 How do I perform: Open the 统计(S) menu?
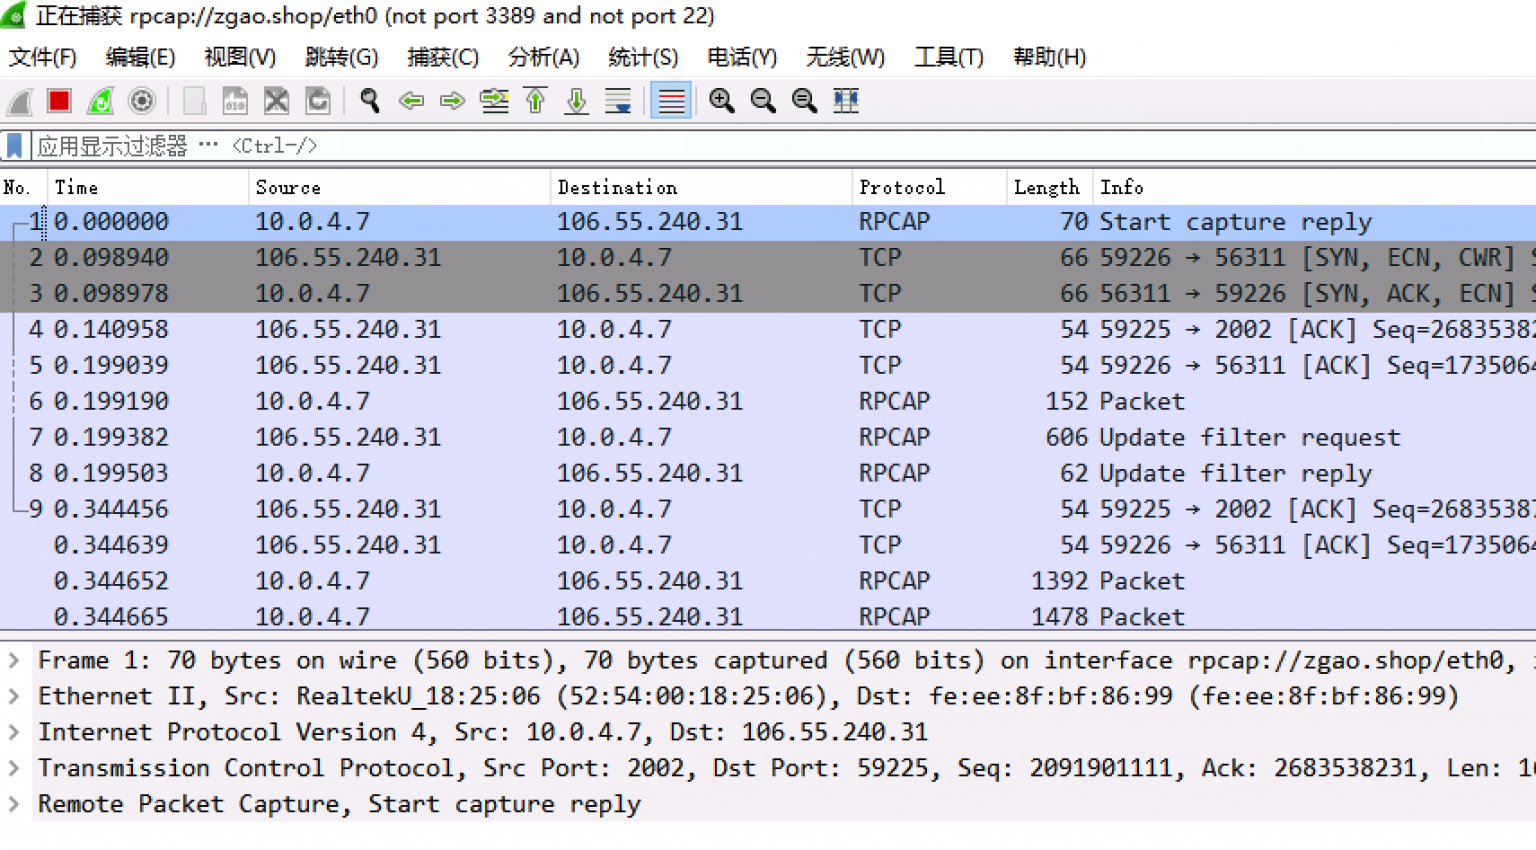[x=642, y=57]
